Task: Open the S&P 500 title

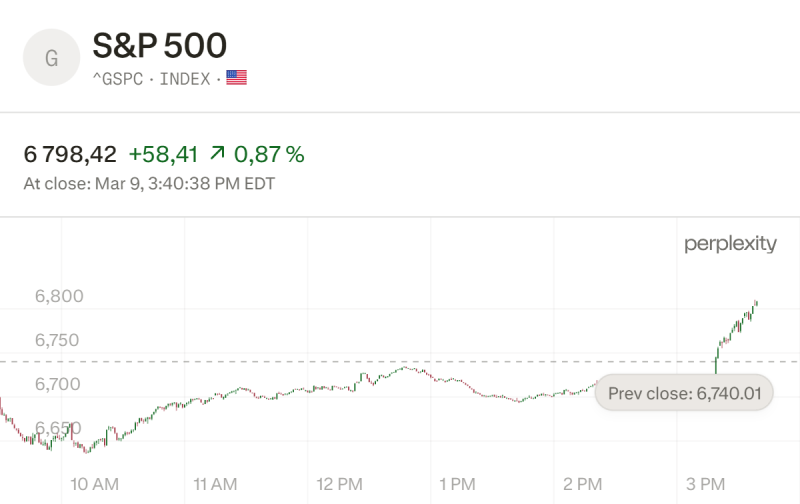Action: coord(160,46)
